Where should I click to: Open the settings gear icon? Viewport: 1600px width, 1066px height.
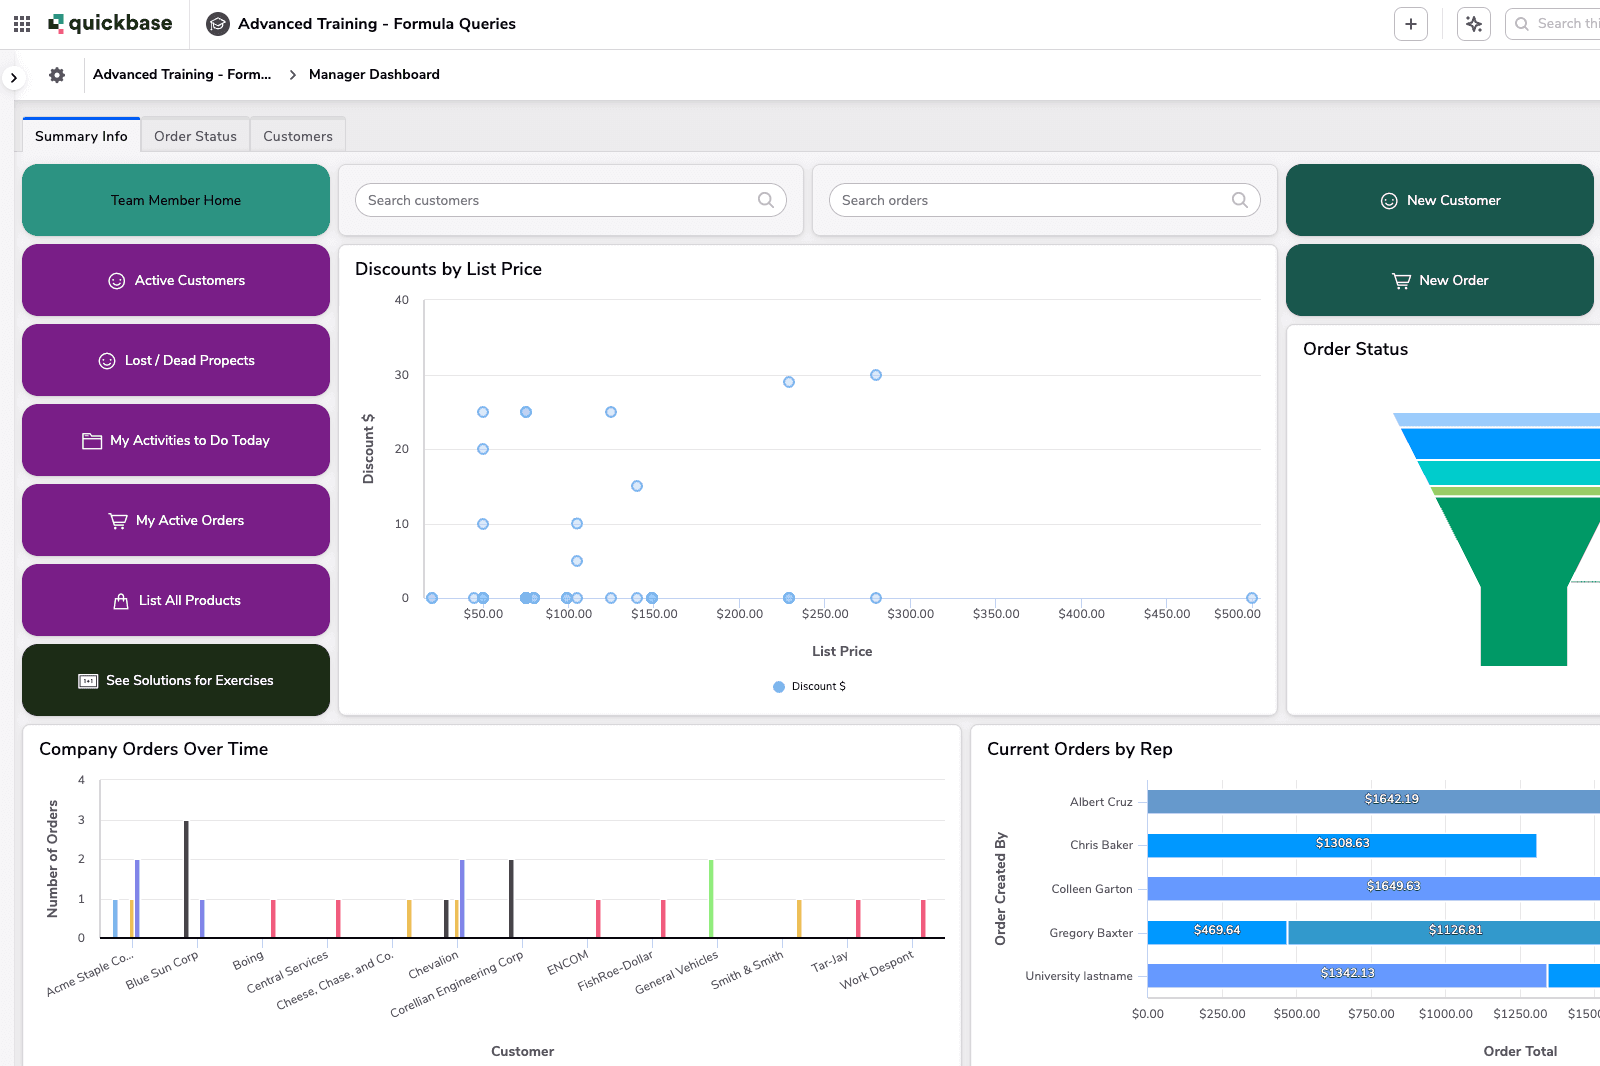tap(57, 75)
